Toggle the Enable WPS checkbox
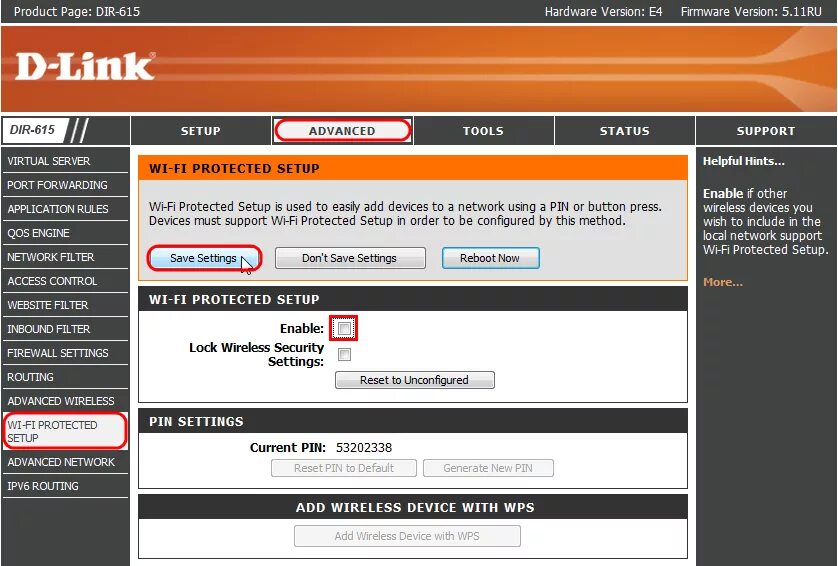This screenshot has height=566, width=838. click(x=344, y=328)
